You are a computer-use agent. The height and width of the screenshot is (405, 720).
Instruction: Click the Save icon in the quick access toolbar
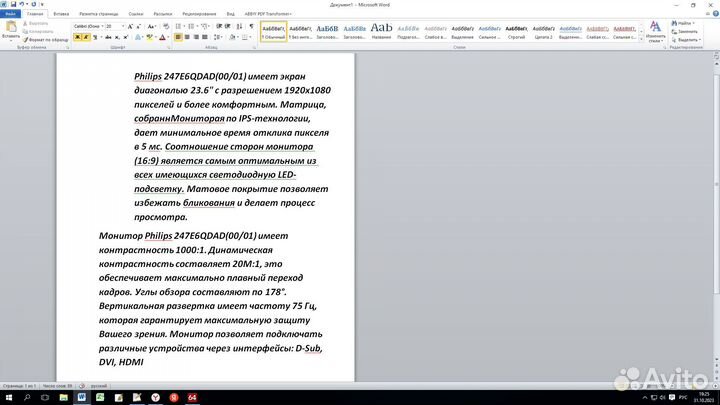13,4
